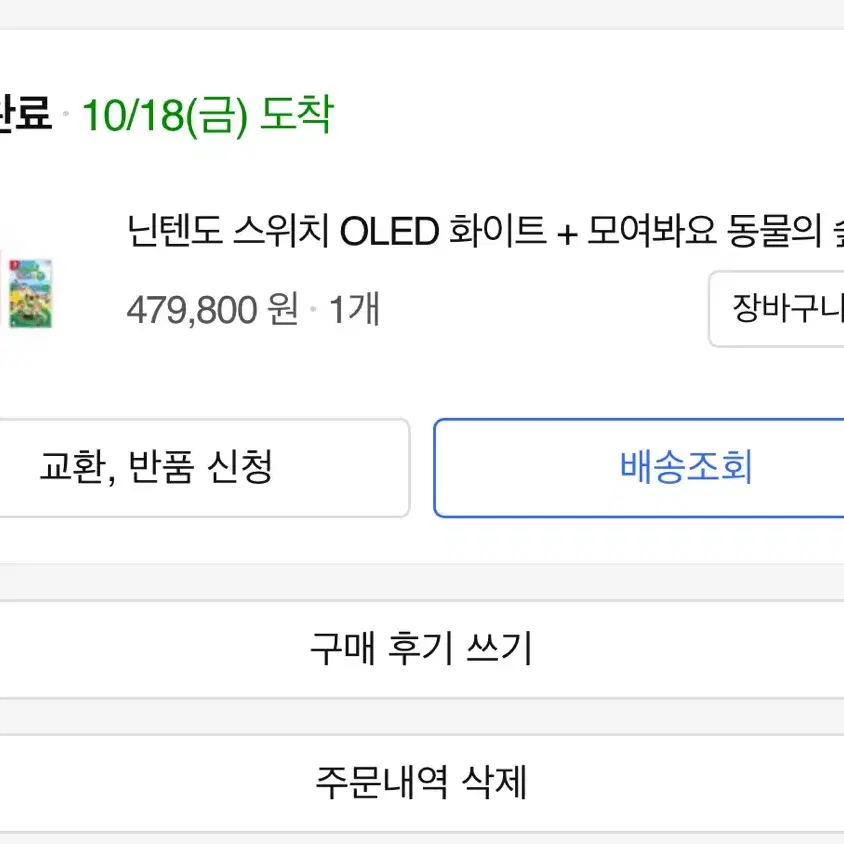Click the 1개 quantity text
The height and width of the screenshot is (844, 844).
coord(354,309)
